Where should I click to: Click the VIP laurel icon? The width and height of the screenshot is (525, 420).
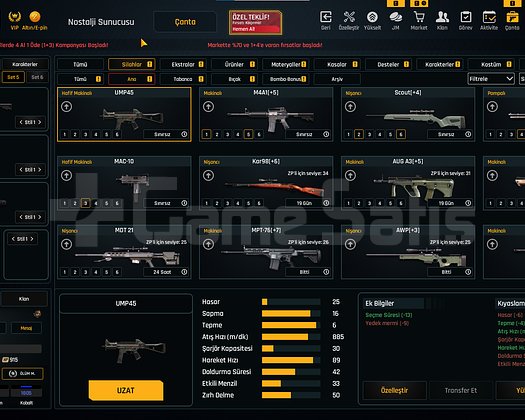coord(14,16)
